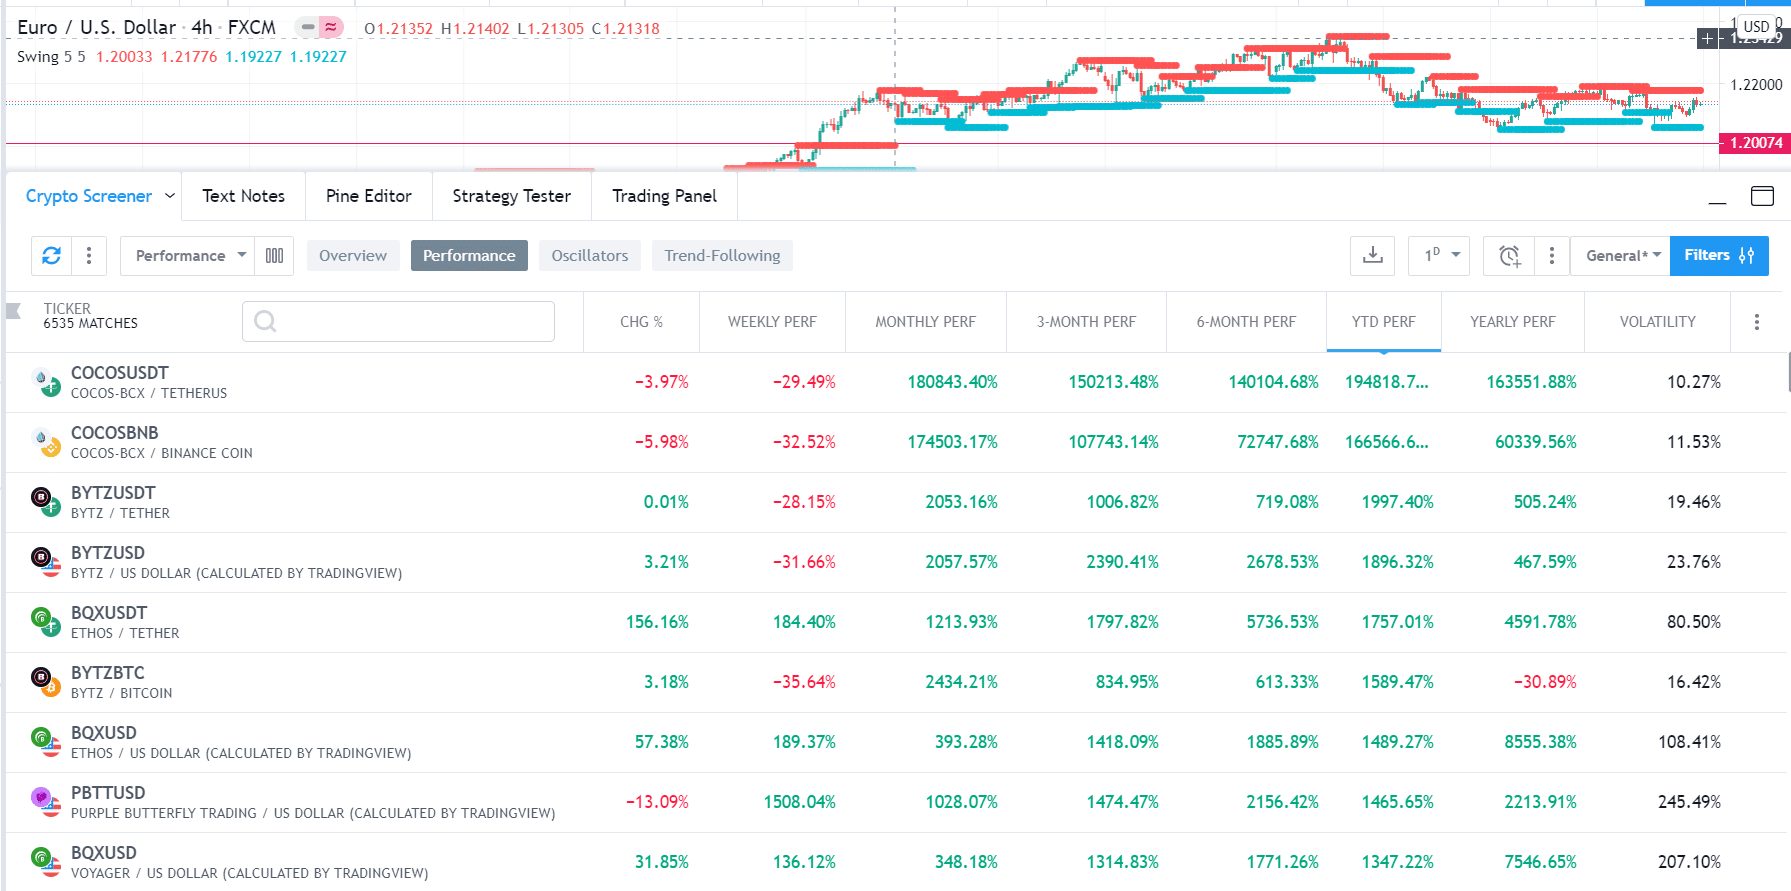This screenshot has width=1791, height=891.
Task: Click BYTZUSDT coin logo
Action: tap(45, 502)
